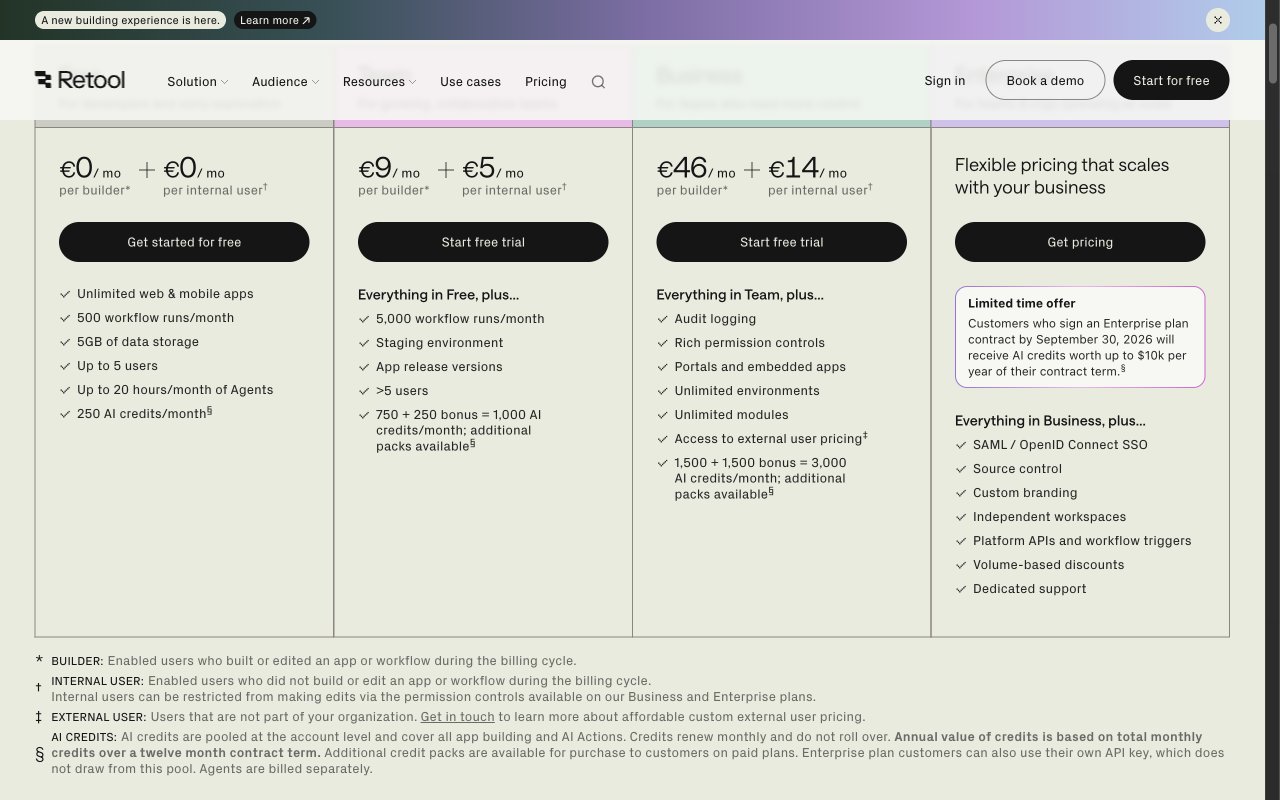
Task: Click the Retool logo
Action: coord(80,80)
